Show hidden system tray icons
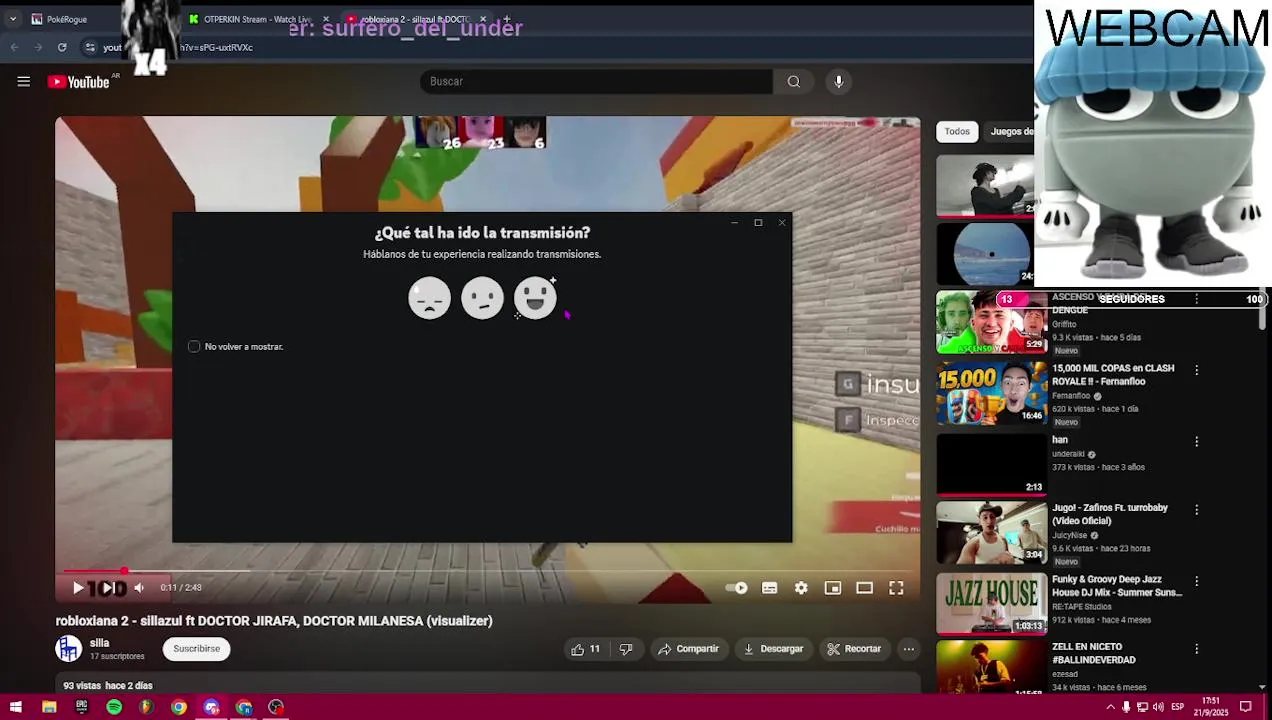 (x=1110, y=707)
